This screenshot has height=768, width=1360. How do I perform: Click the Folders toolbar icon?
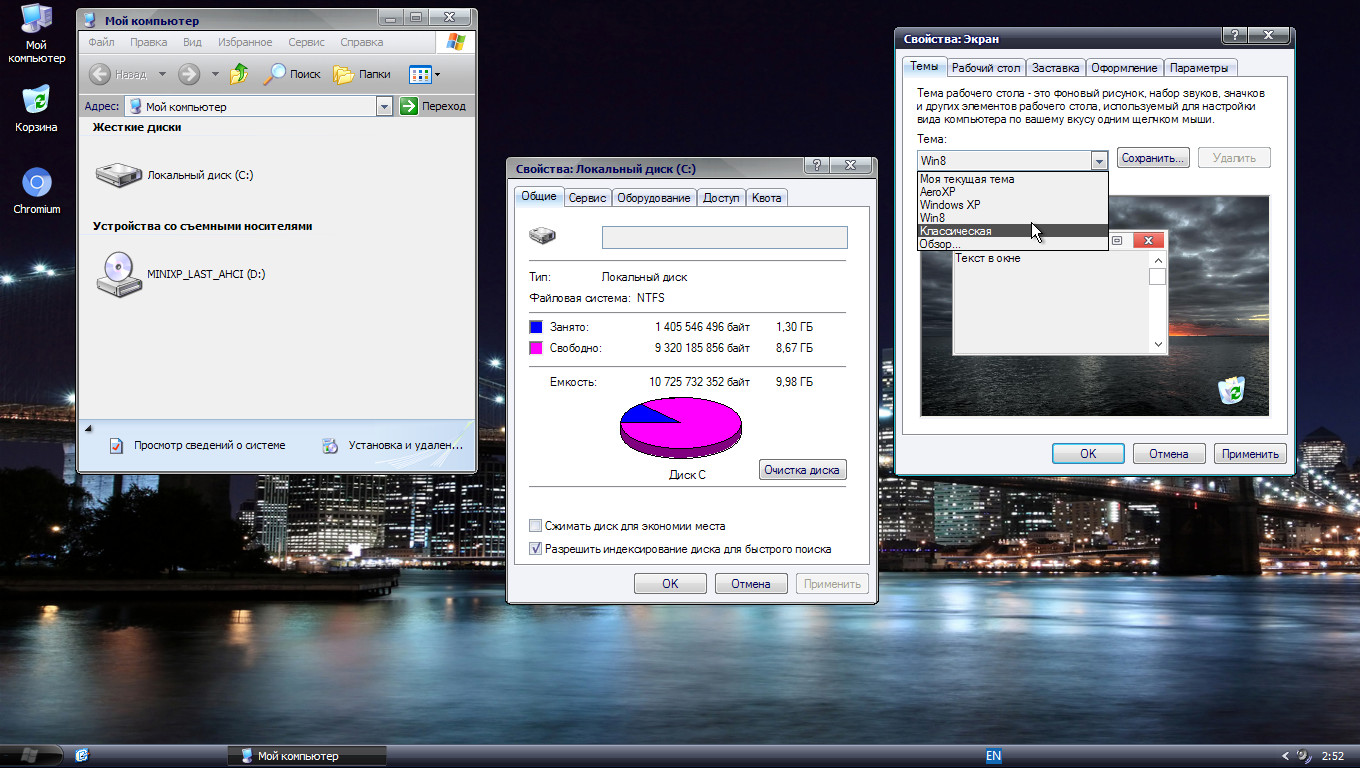361,74
